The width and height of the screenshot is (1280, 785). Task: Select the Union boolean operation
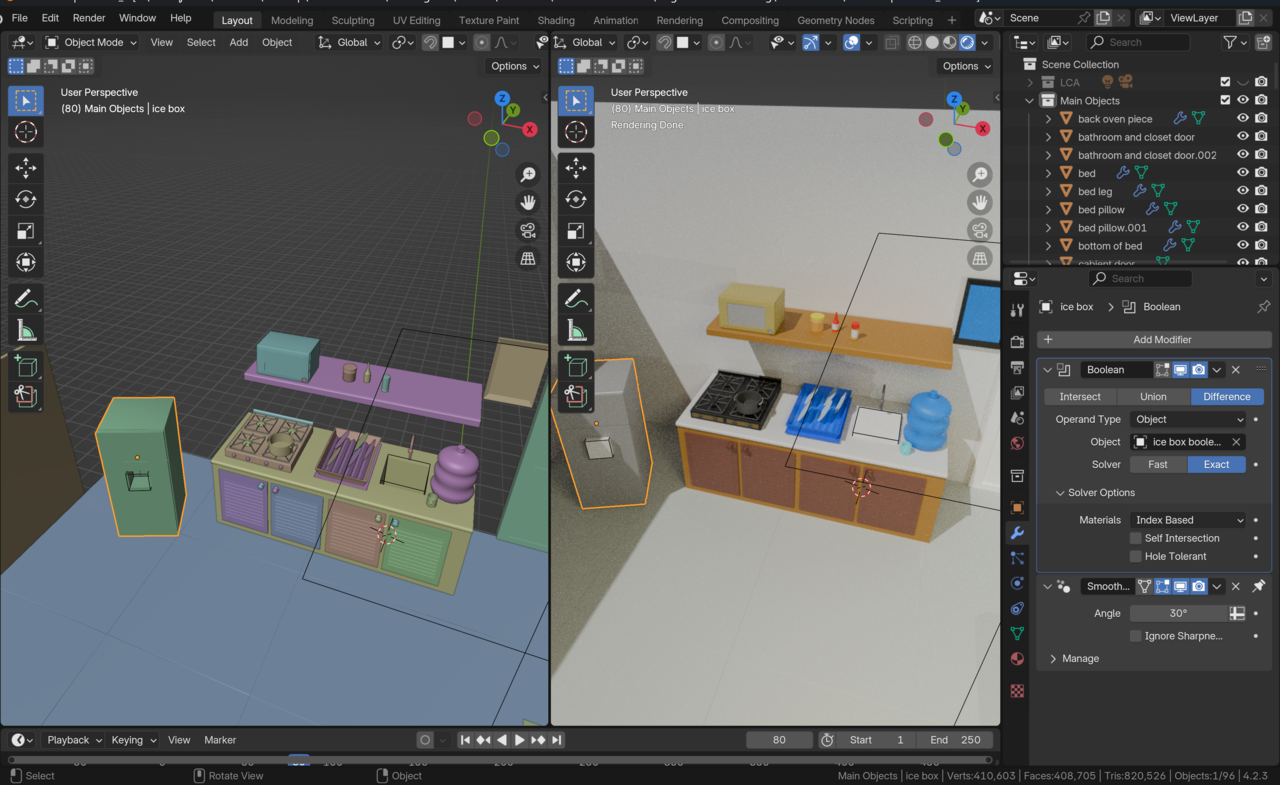point(1153,396)
